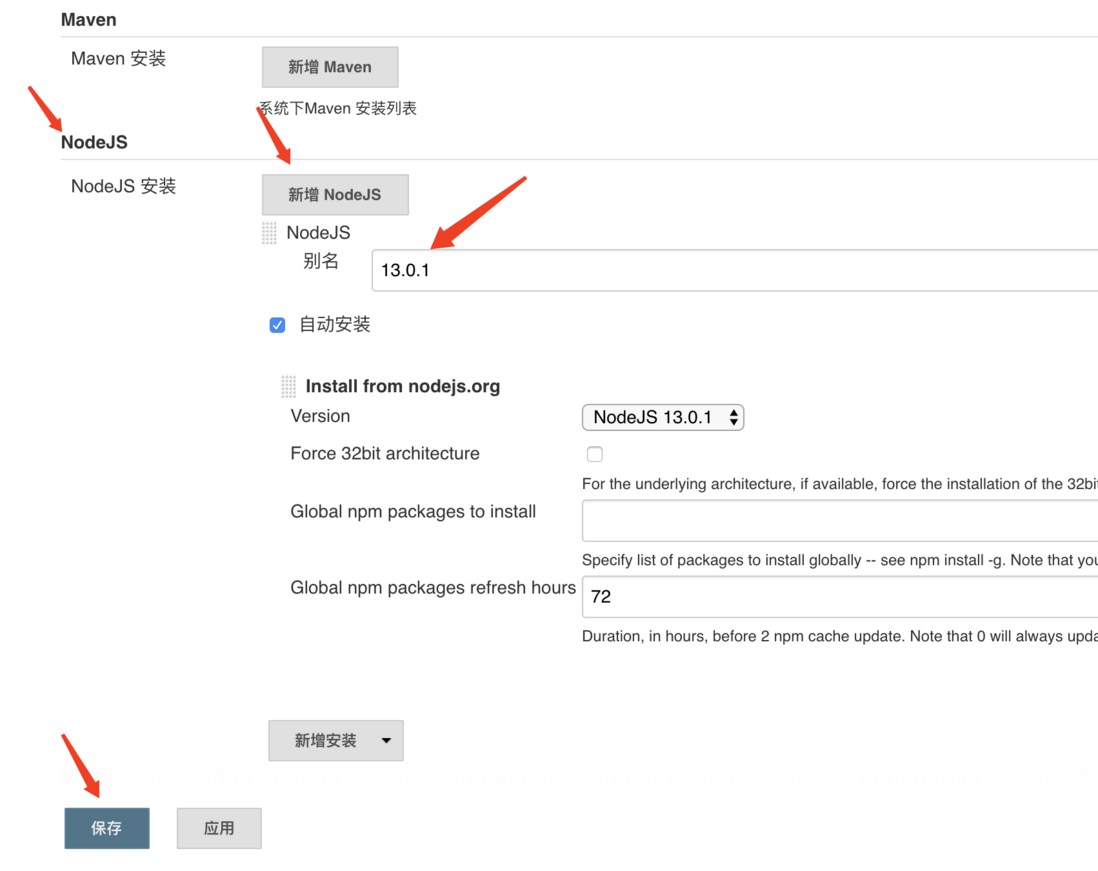This screenshot has width=1098, height=871.
Task: Click the 保存 save button
Action: tap(106, 828)
